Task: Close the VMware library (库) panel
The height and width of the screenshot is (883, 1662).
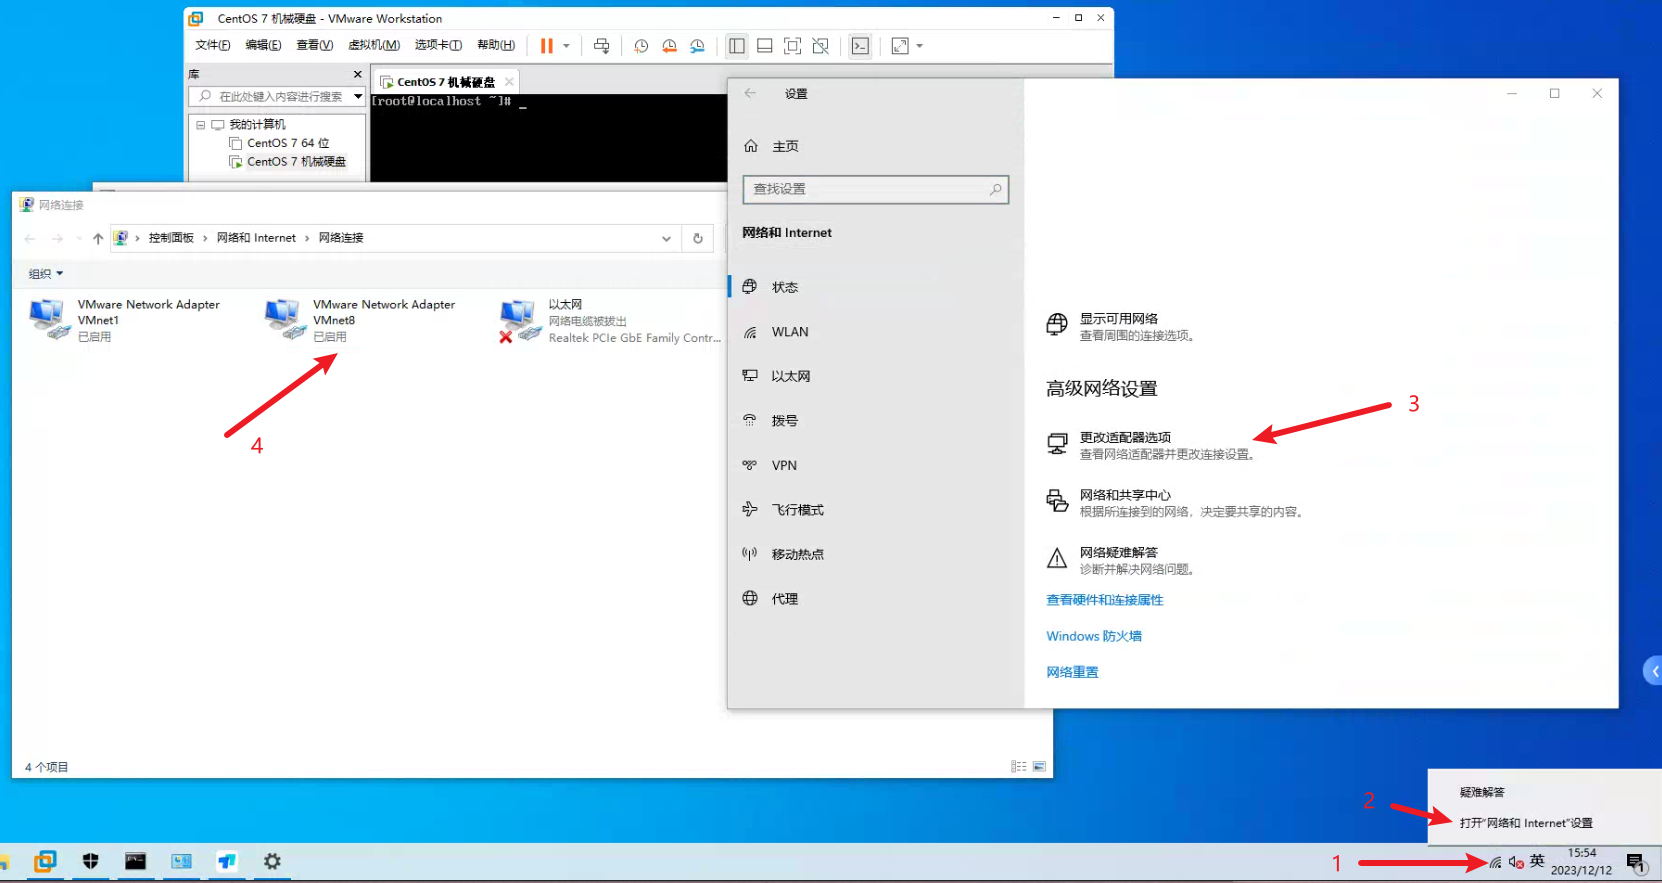Action: tap(358, 74)
